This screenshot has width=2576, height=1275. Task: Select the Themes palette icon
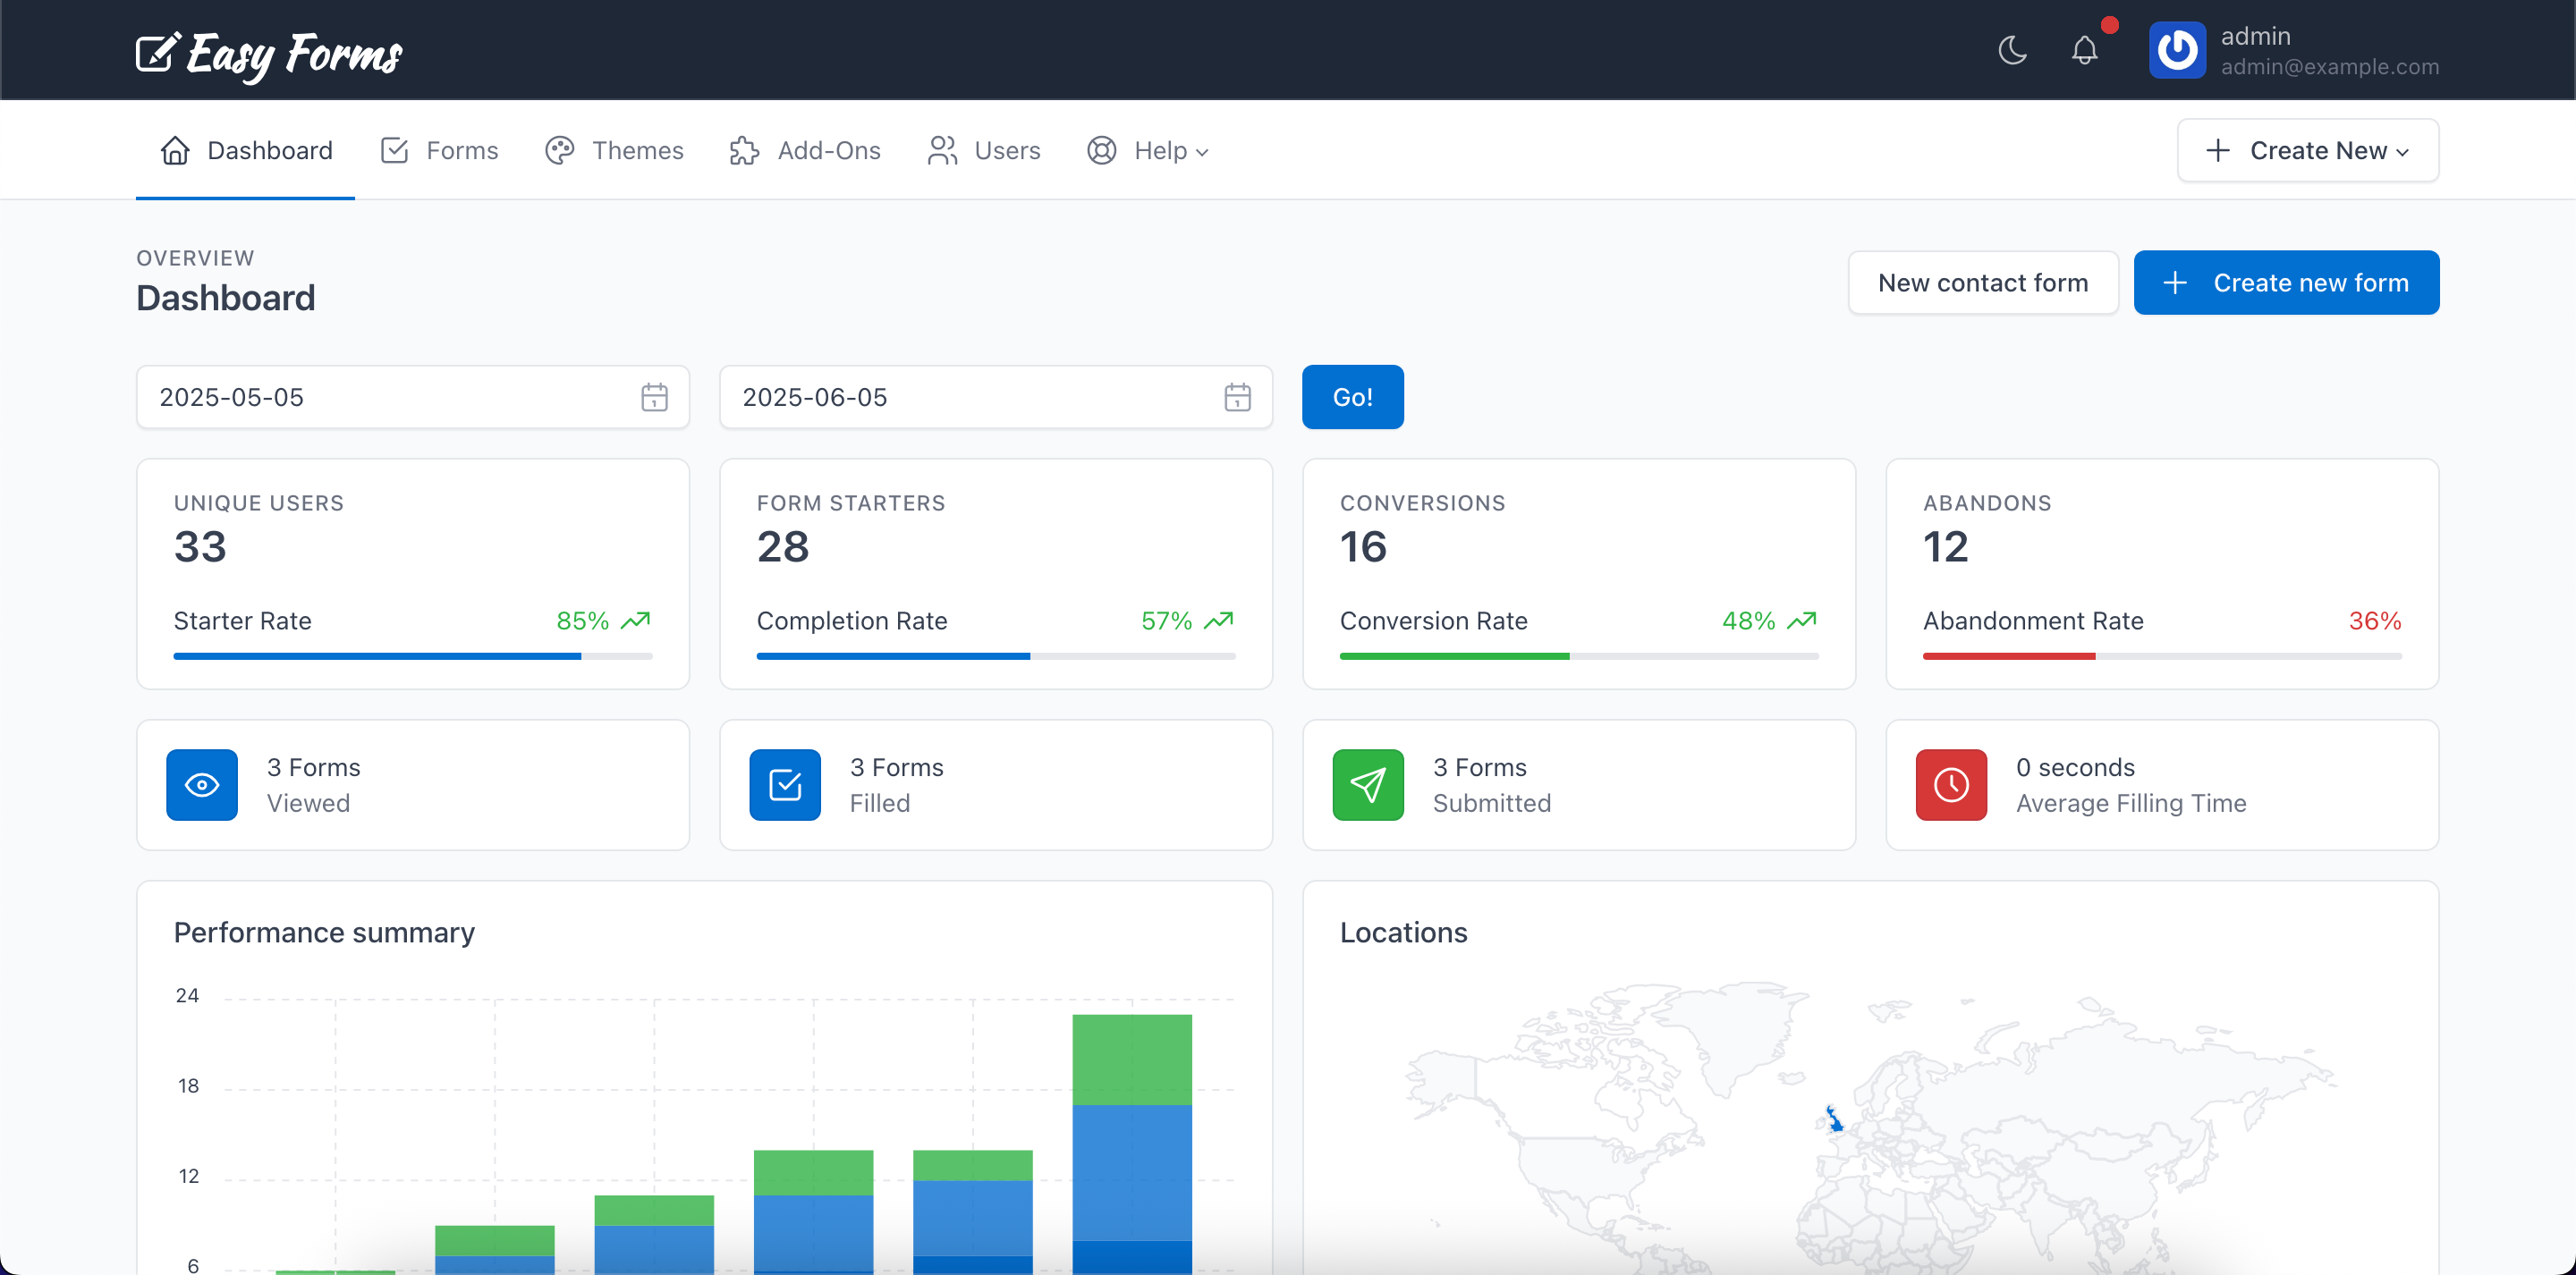[x=560, y=150]
